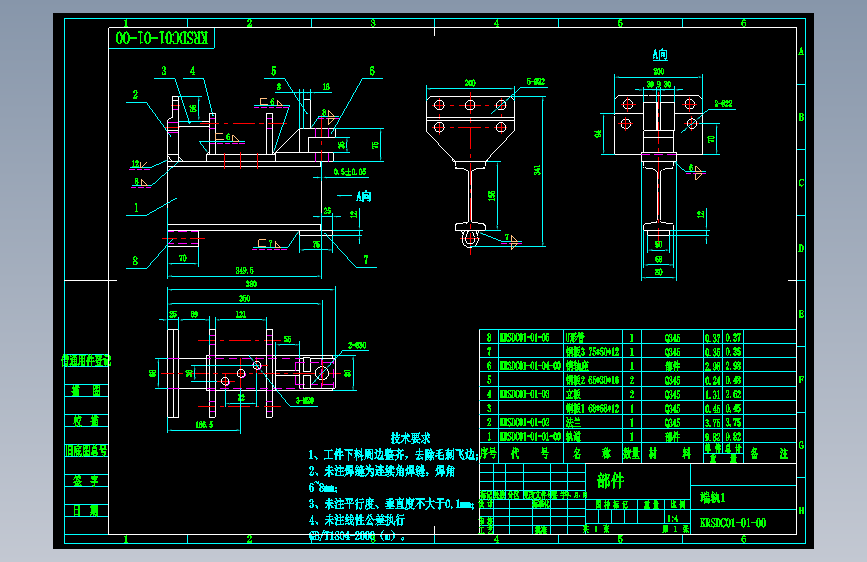Click part code 'KRSDC01-01-03' in parts list
Viewport: 867px width, 562px height.
[525, 394]
